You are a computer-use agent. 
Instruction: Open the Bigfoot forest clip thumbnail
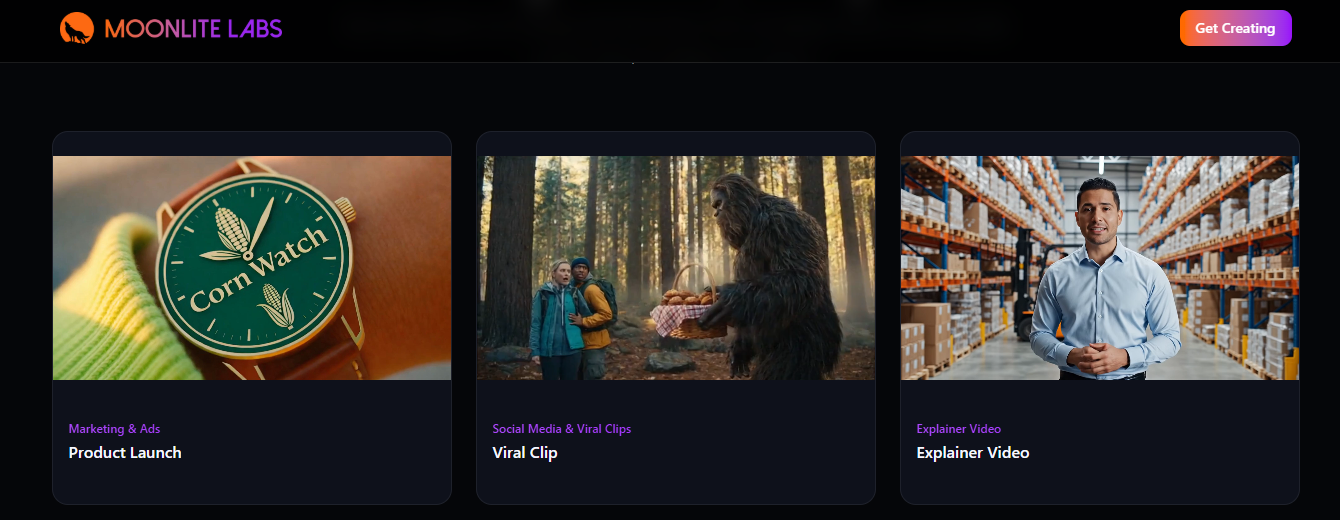[676, 268]
